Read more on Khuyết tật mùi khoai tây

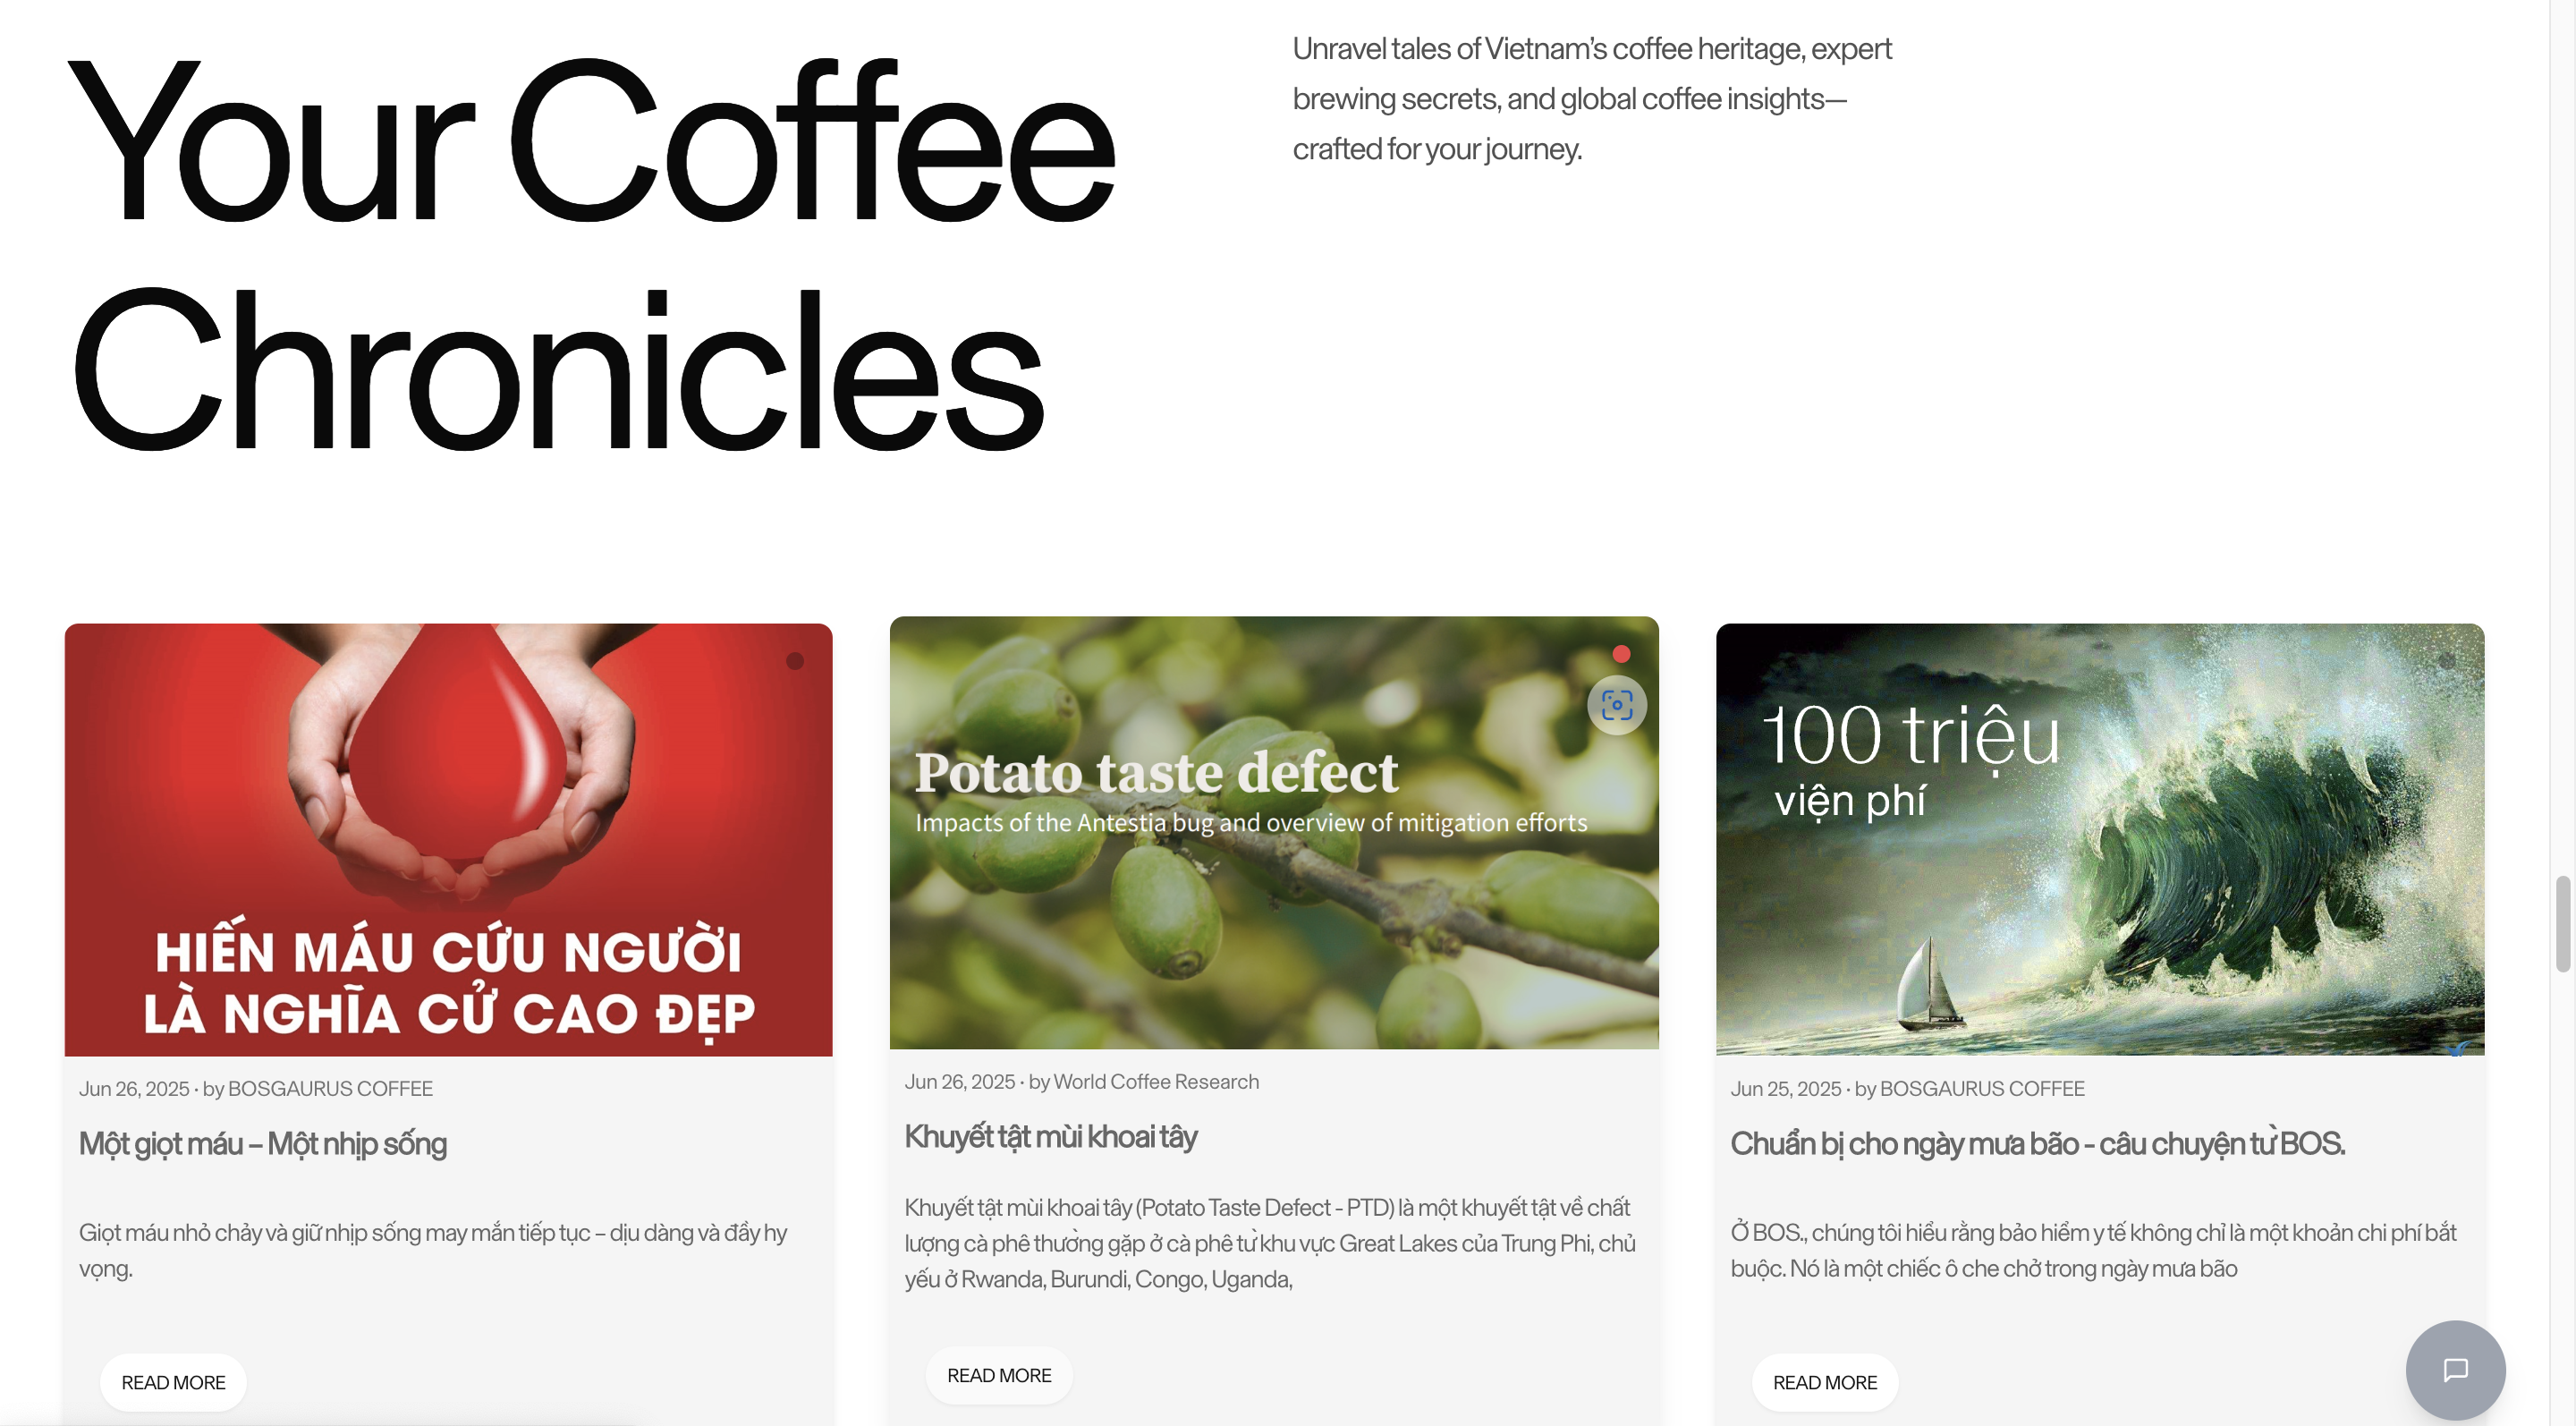coord(999,1375)
